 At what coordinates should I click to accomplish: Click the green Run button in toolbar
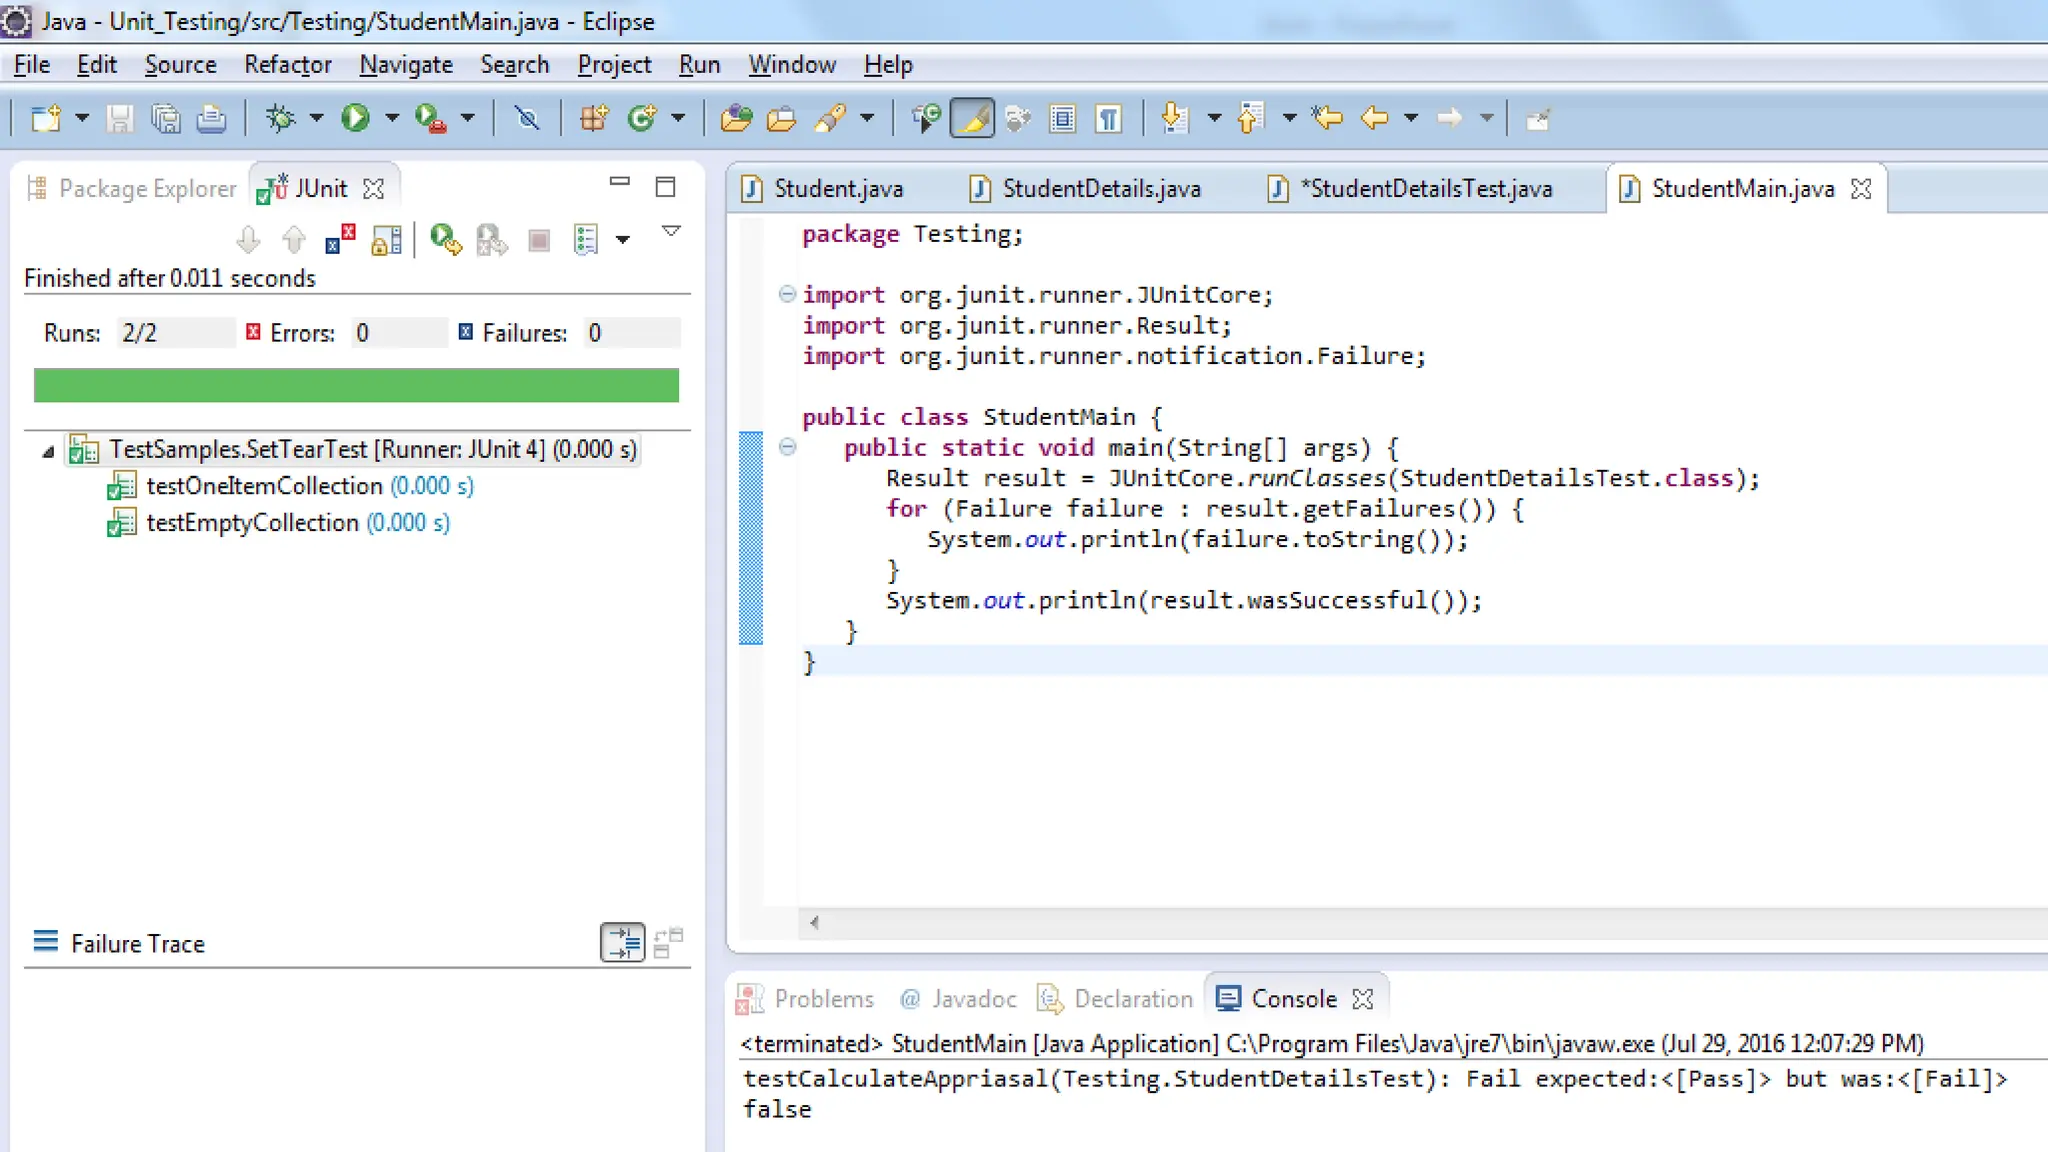click(355, 118)
